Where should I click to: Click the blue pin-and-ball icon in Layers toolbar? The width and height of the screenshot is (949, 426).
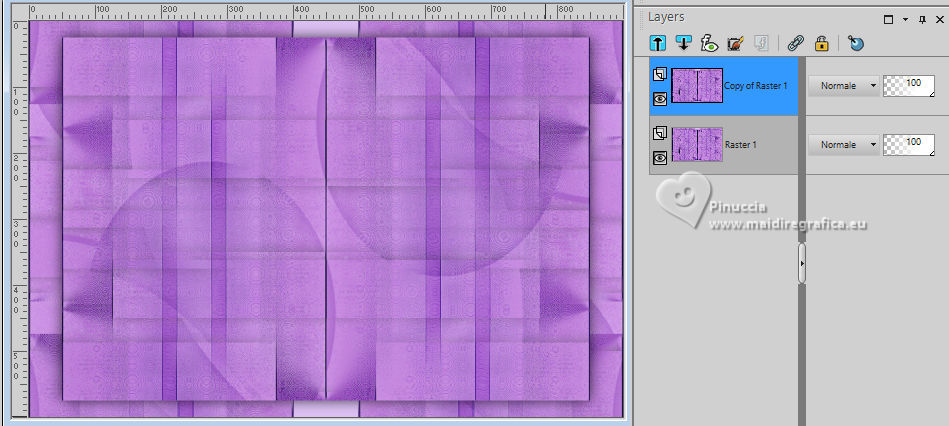855,43
